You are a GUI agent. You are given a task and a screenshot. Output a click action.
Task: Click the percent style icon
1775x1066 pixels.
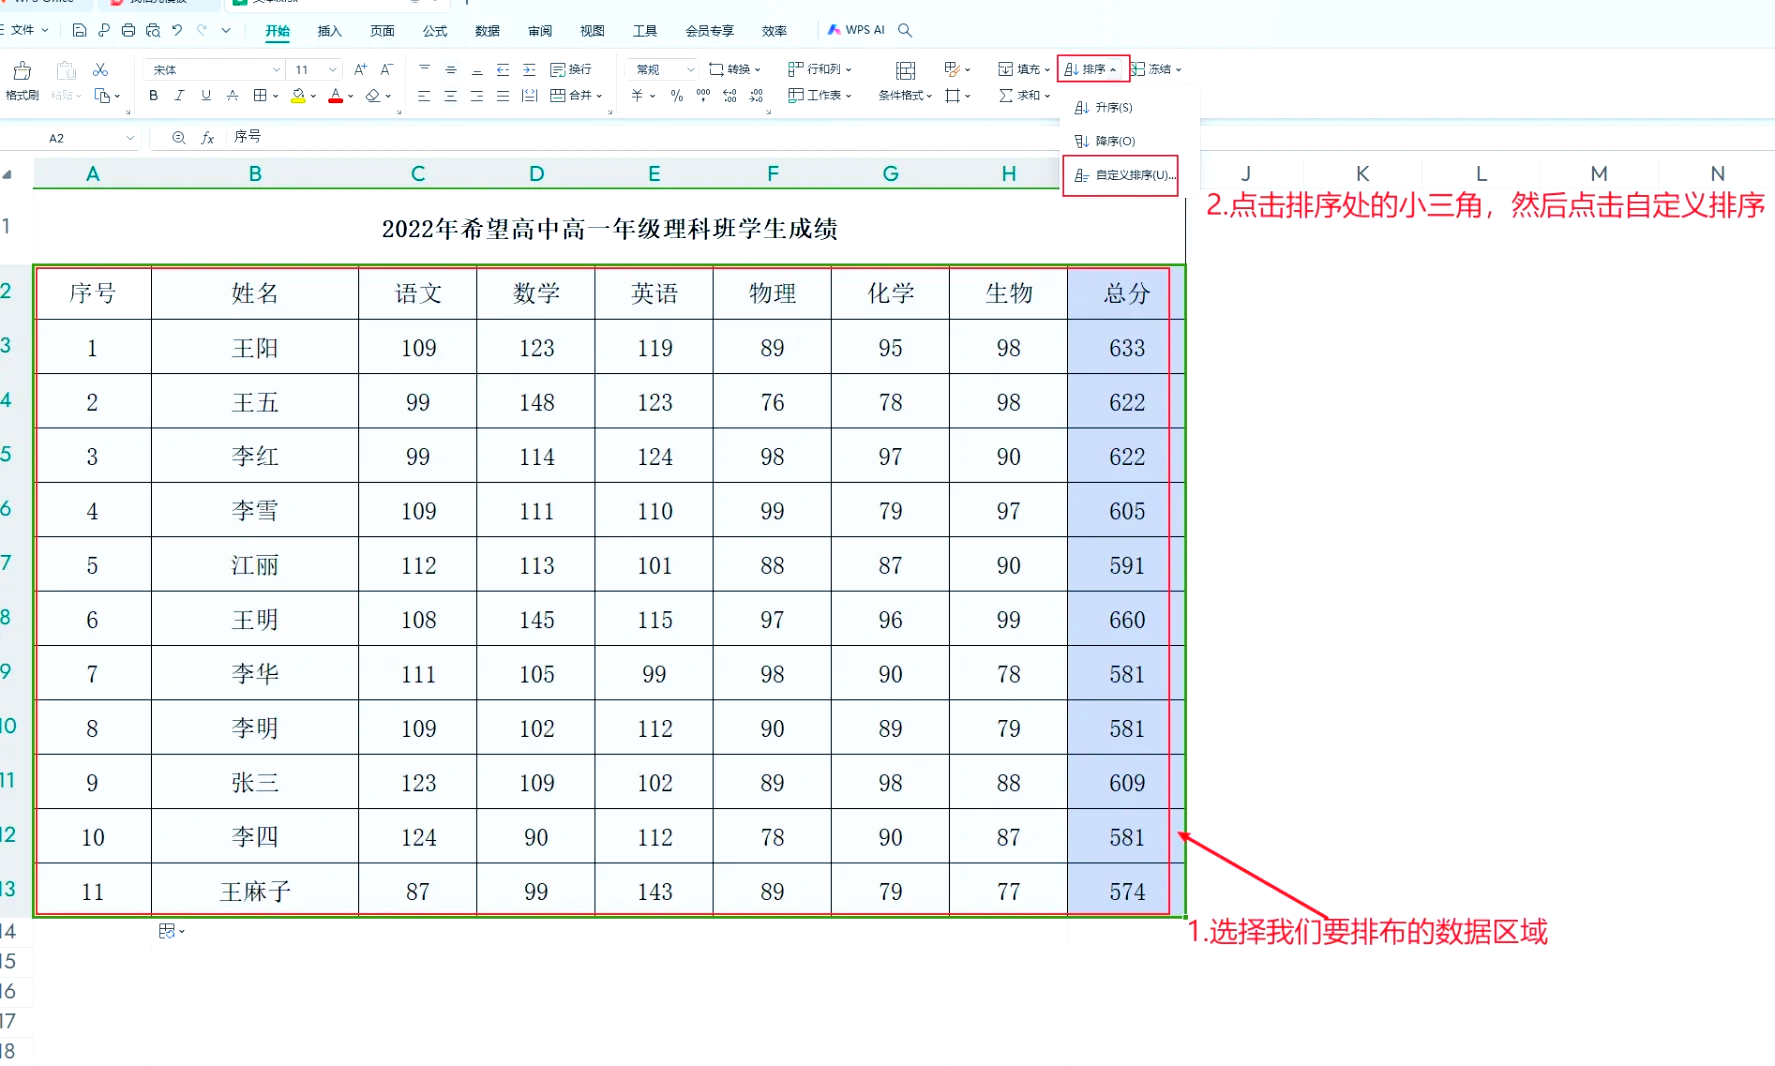(x=677, y=95)
